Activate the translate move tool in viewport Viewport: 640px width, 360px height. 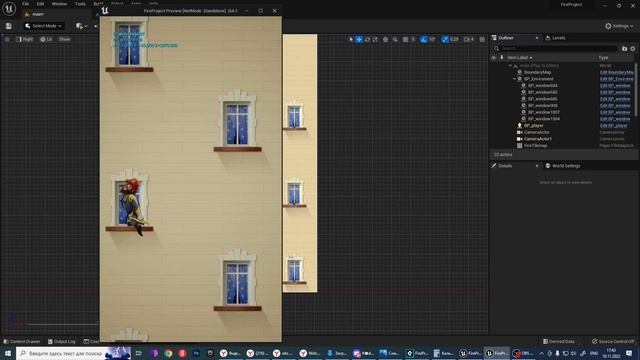pos(359,40)
